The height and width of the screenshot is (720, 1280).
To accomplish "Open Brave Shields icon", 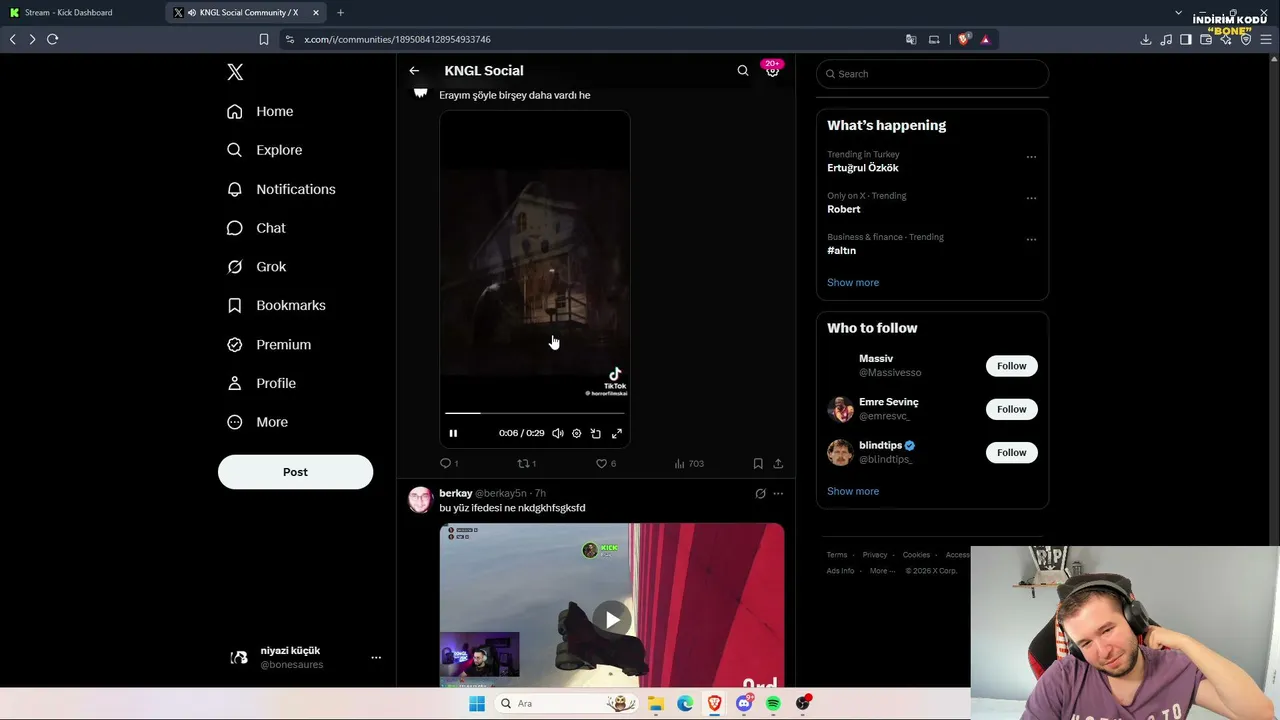I will pyautogui.click(x=964, y=39).
